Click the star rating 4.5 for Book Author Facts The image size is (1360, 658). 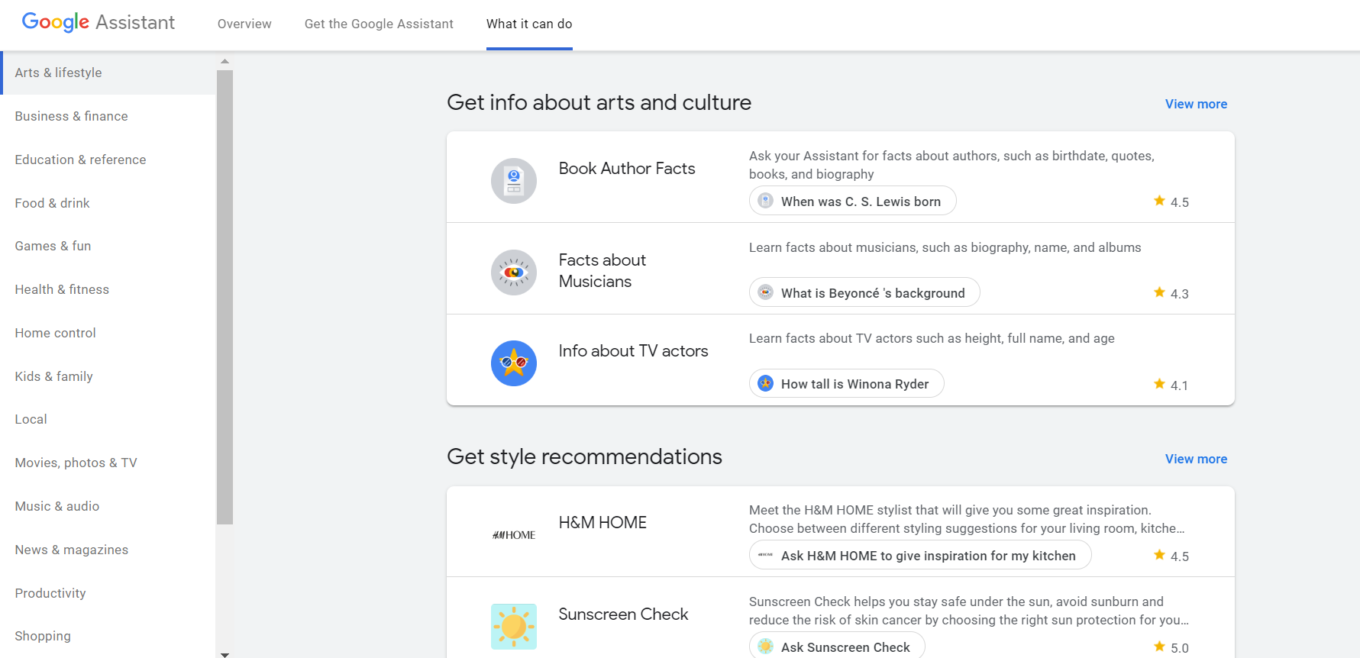pos(1170,202)
